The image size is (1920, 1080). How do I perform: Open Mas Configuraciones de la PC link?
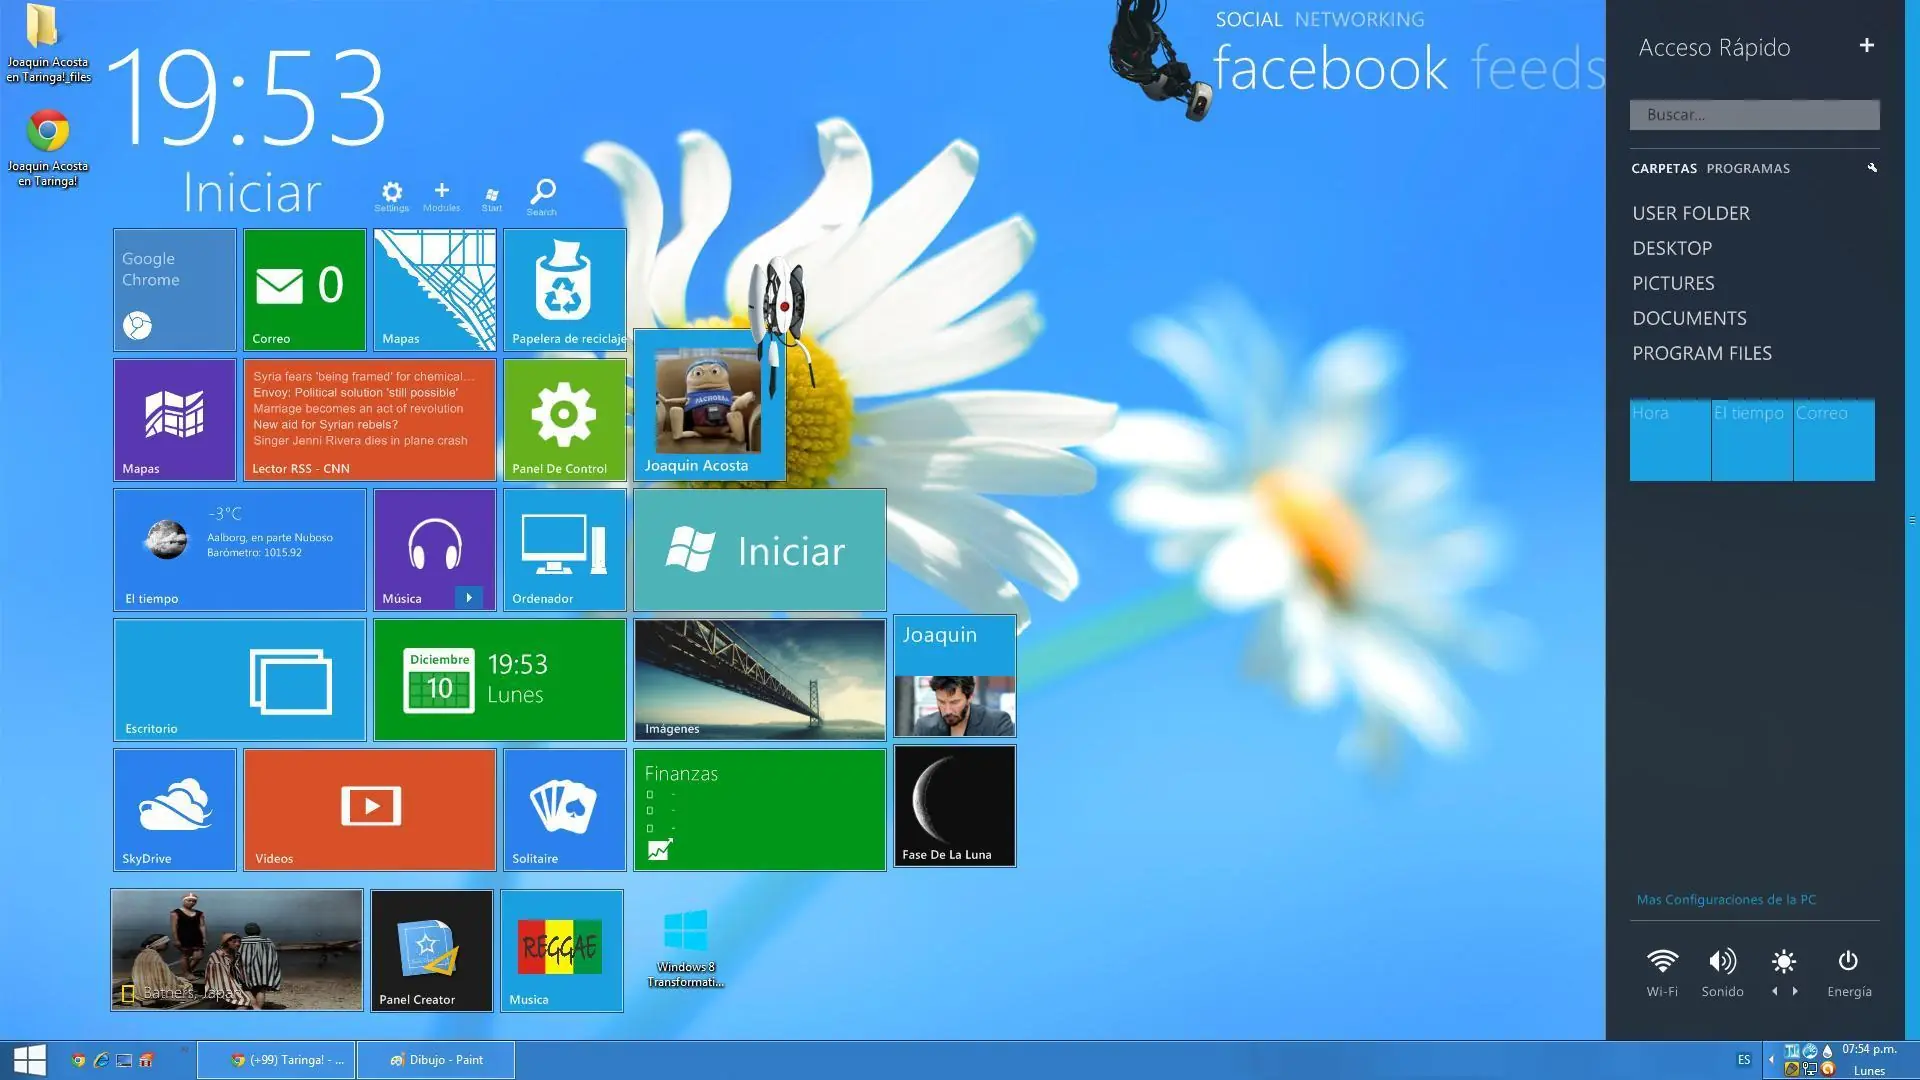coord(1726,900)
